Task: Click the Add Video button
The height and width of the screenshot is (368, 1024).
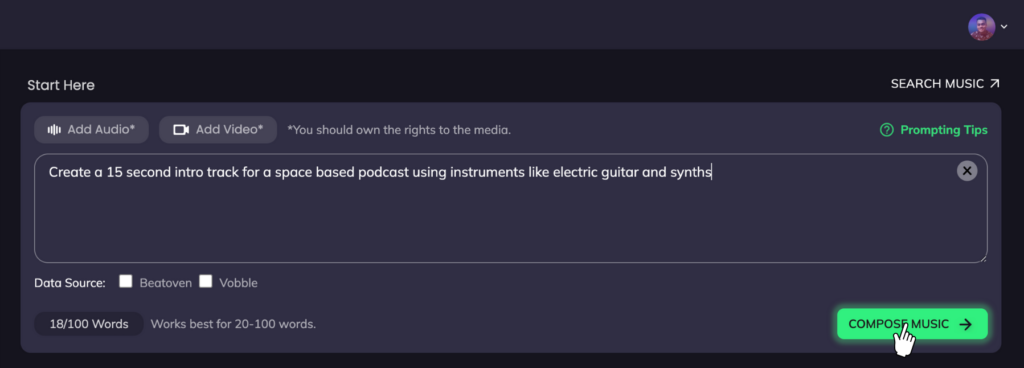Action: coord(218,129)
